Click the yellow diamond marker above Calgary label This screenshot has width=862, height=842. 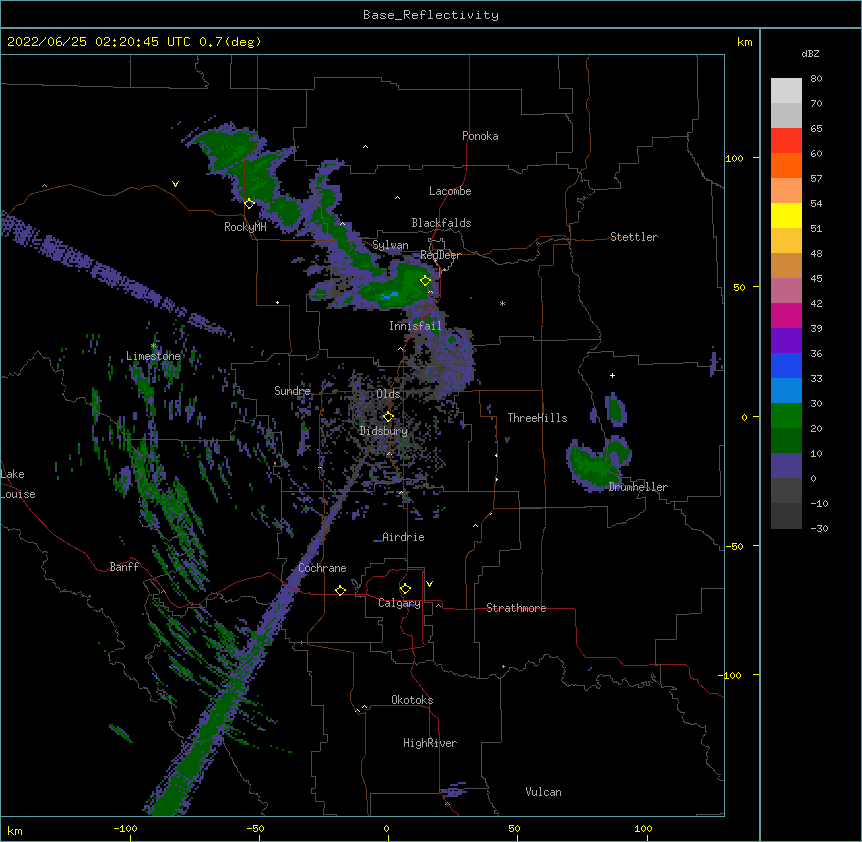(x=405, y=589)
